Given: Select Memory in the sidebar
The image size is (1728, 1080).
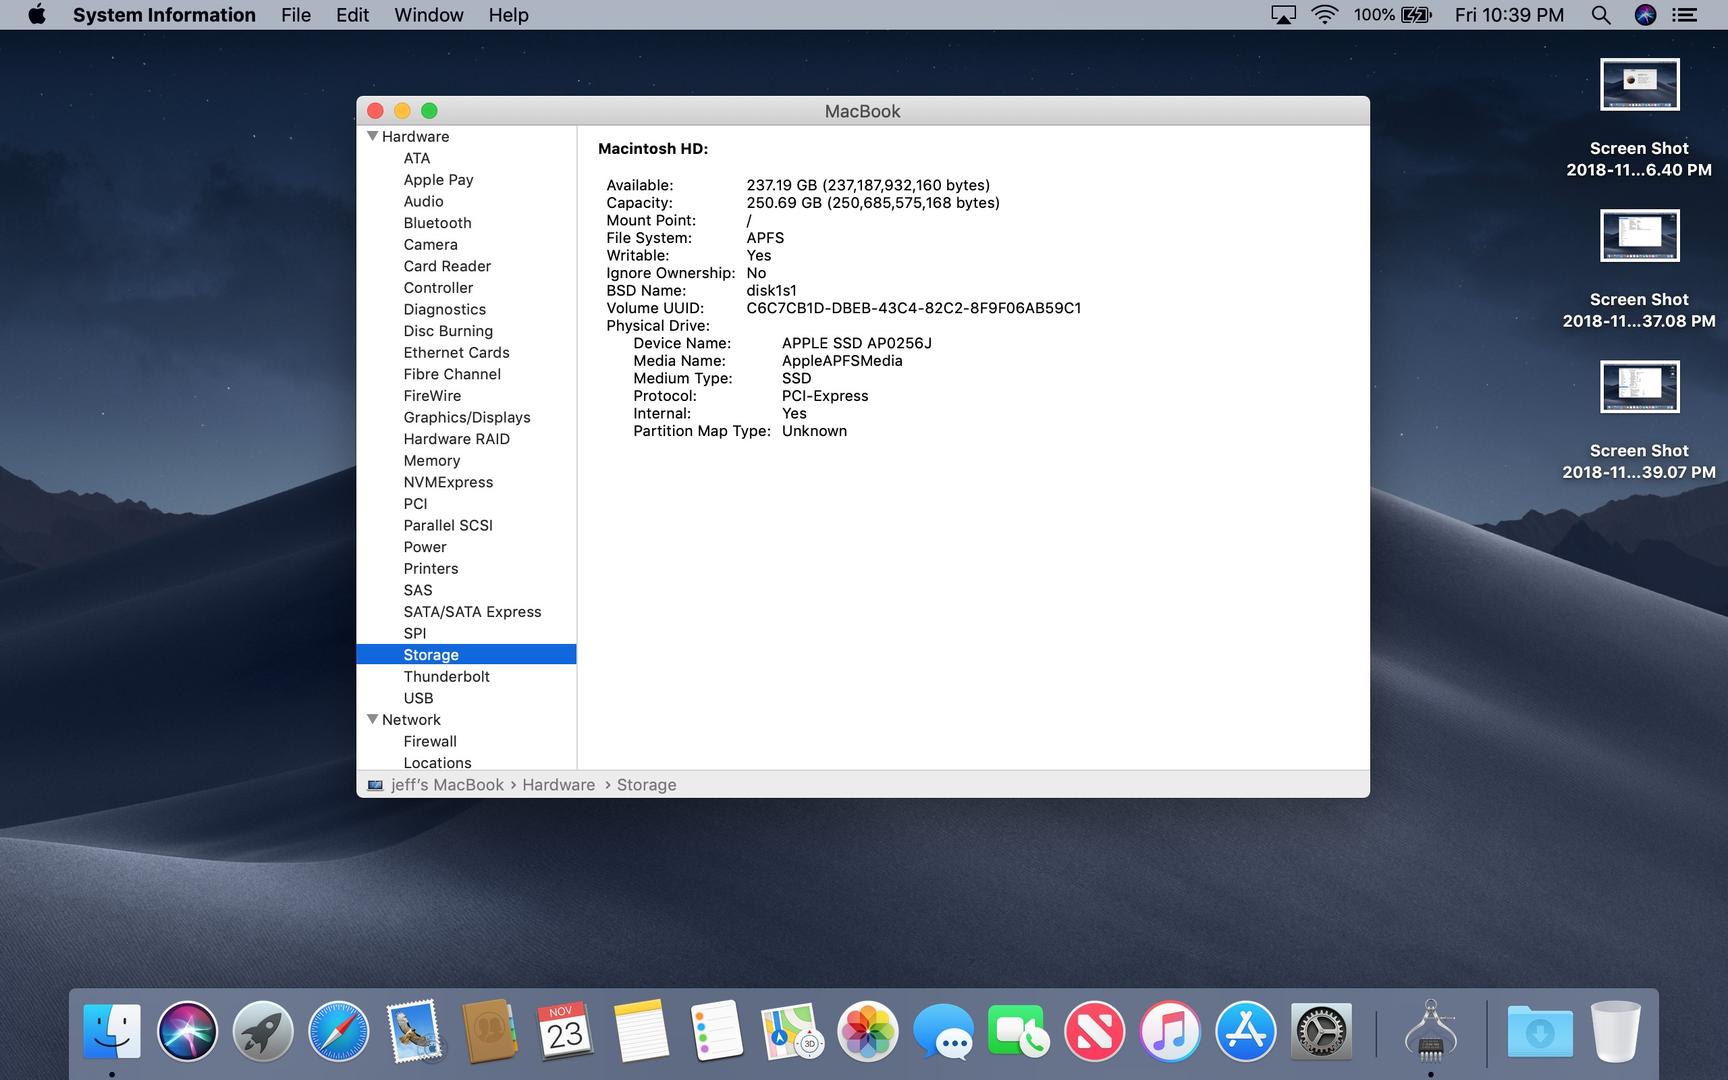Looking at the screenshot, I should 431,460.
